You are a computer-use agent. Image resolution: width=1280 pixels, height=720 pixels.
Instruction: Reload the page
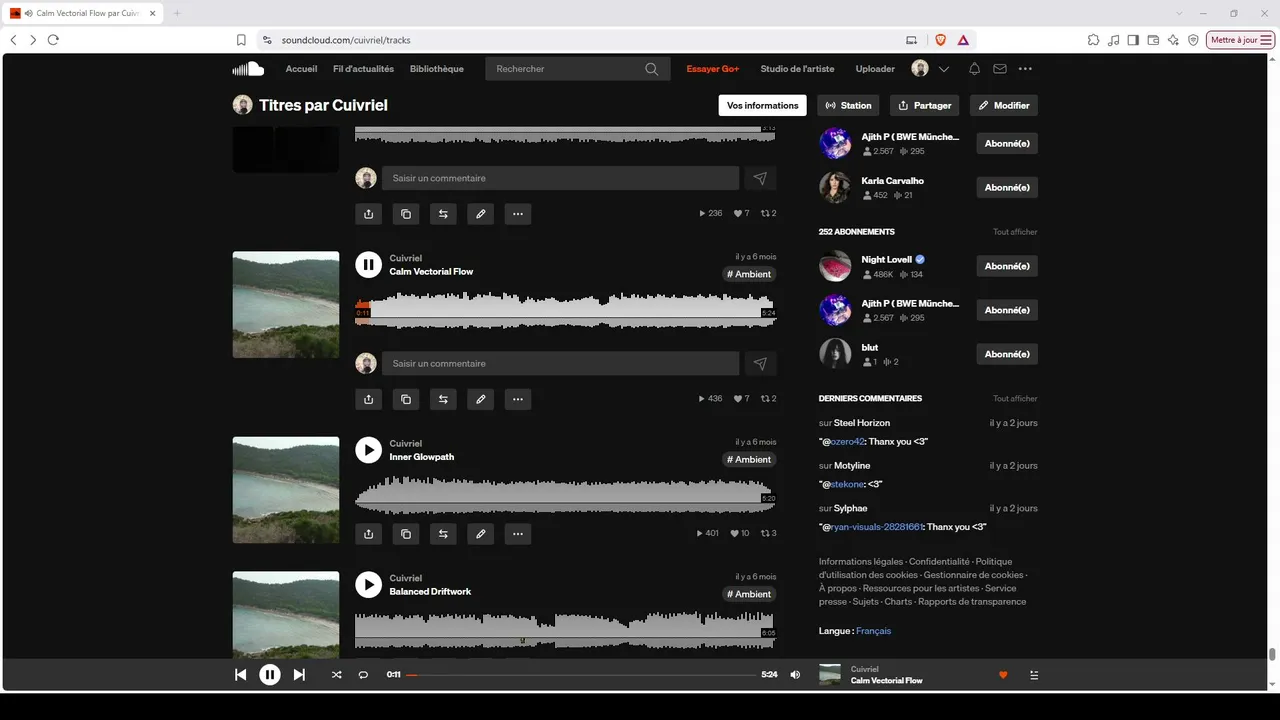53,40
